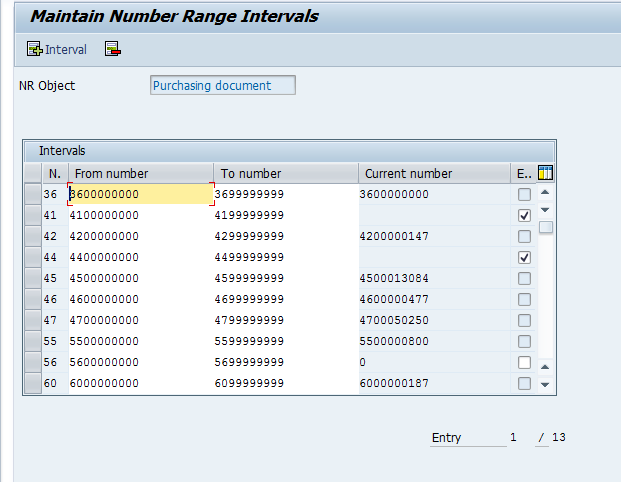The width and height of the screenshot is (621, 482).
Task: Click the From number field of interval 36
Action: point(140,194)
